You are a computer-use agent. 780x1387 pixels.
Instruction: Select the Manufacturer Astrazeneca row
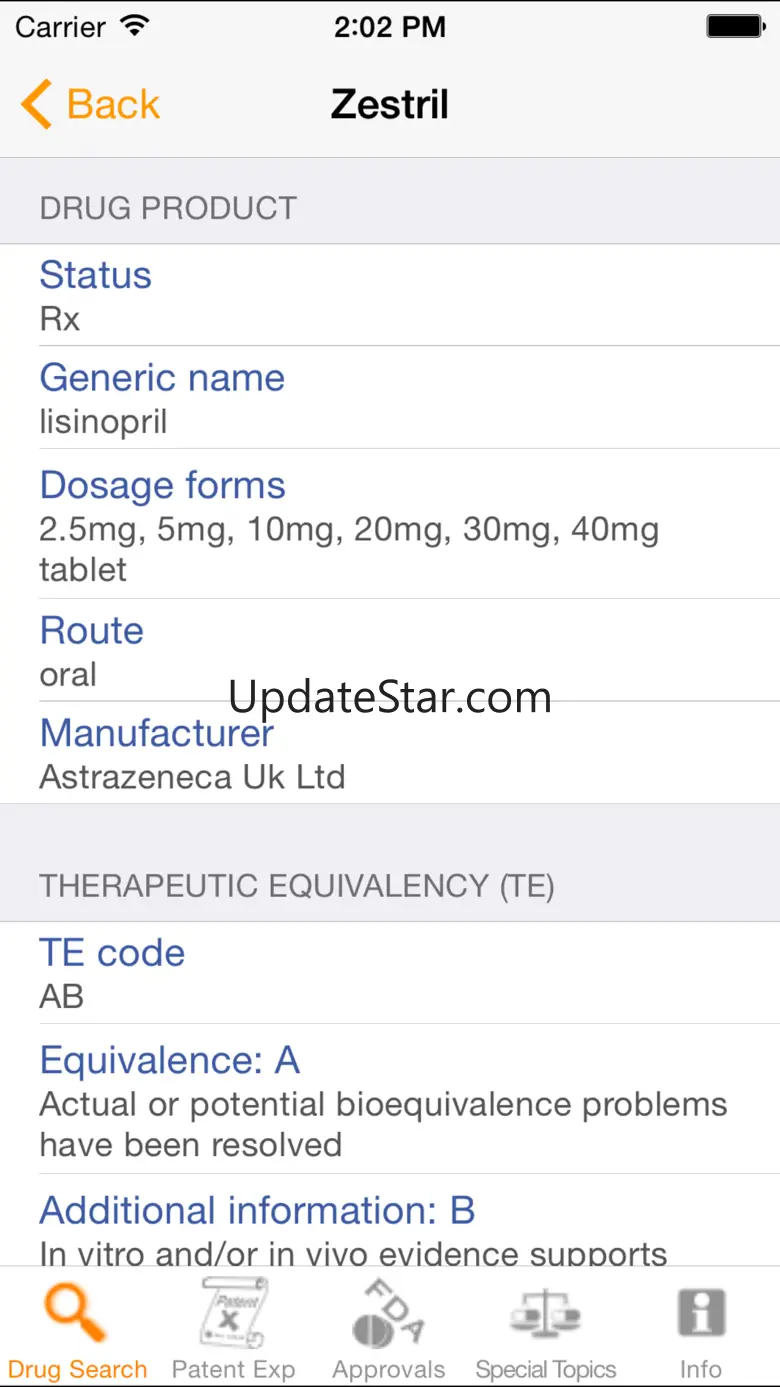pos(390,754)
